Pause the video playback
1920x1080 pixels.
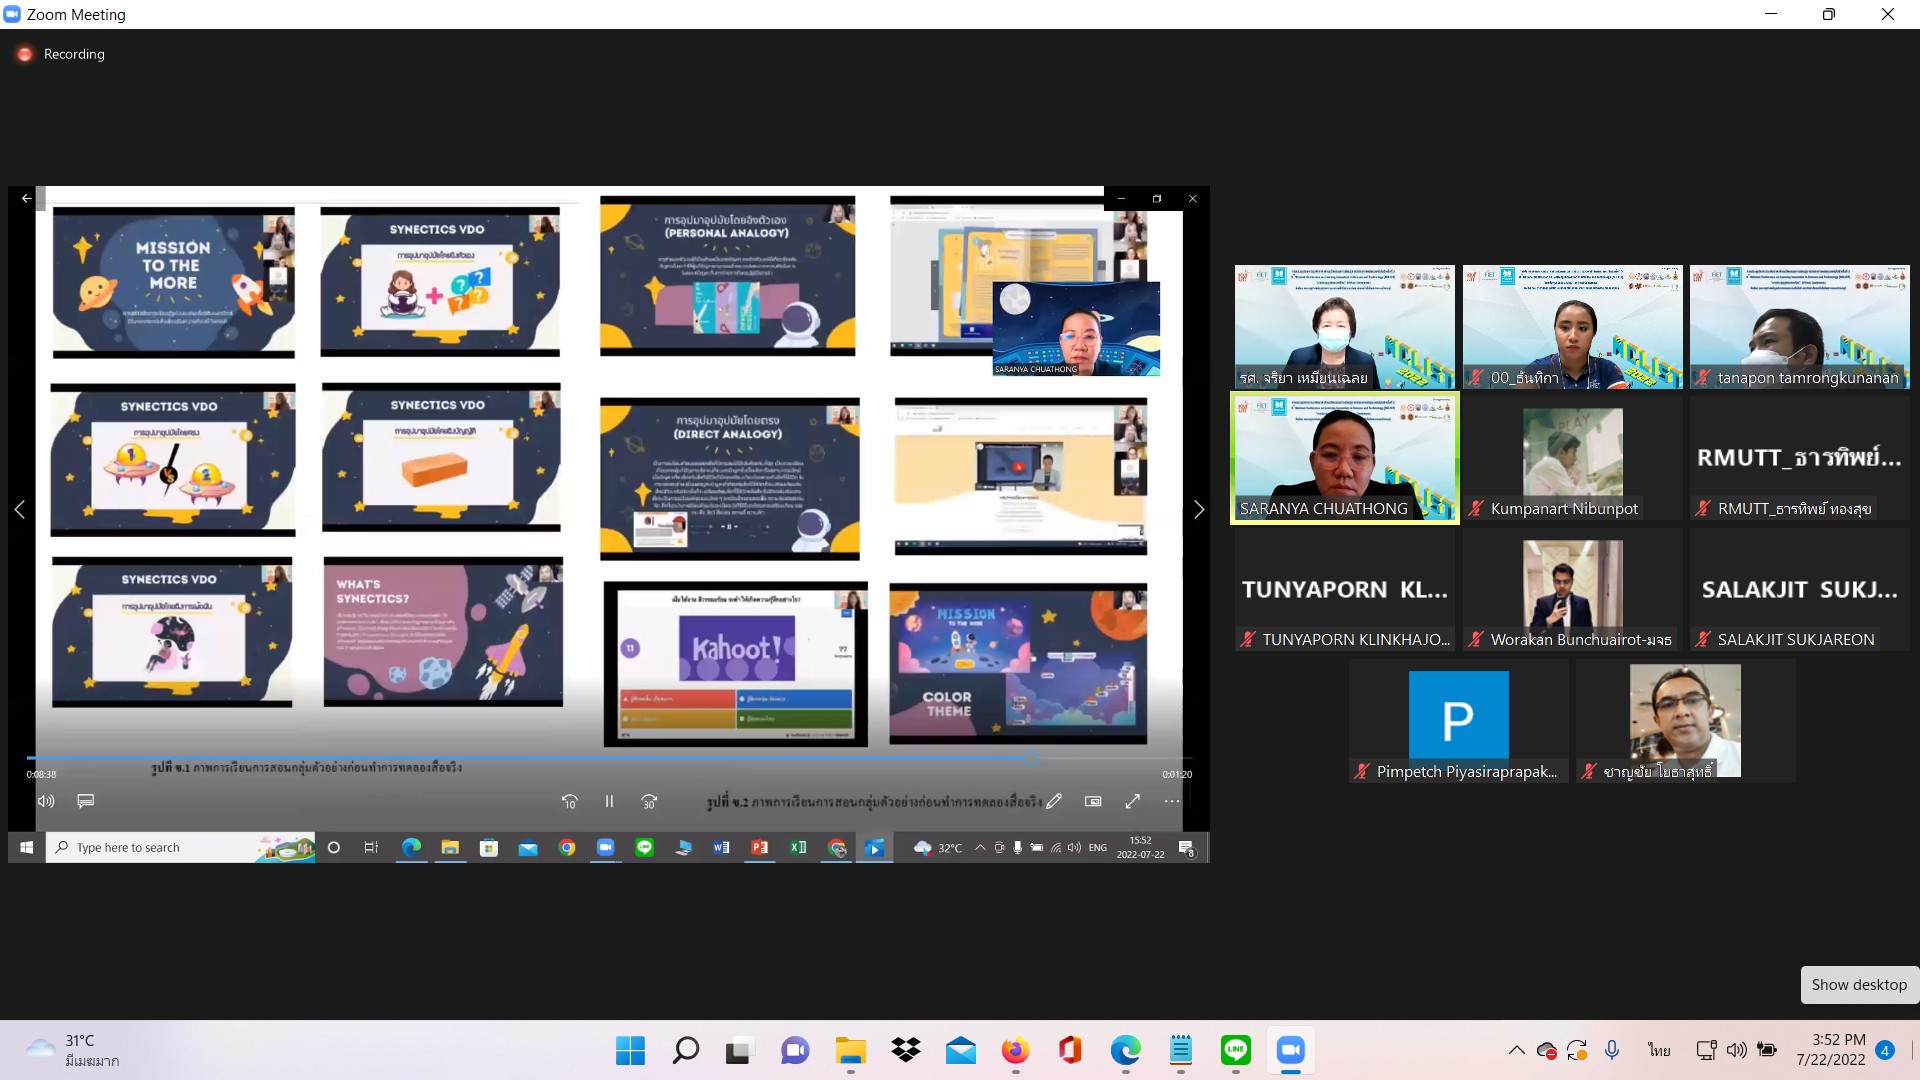pyautogui.click(x=609, y=801)
